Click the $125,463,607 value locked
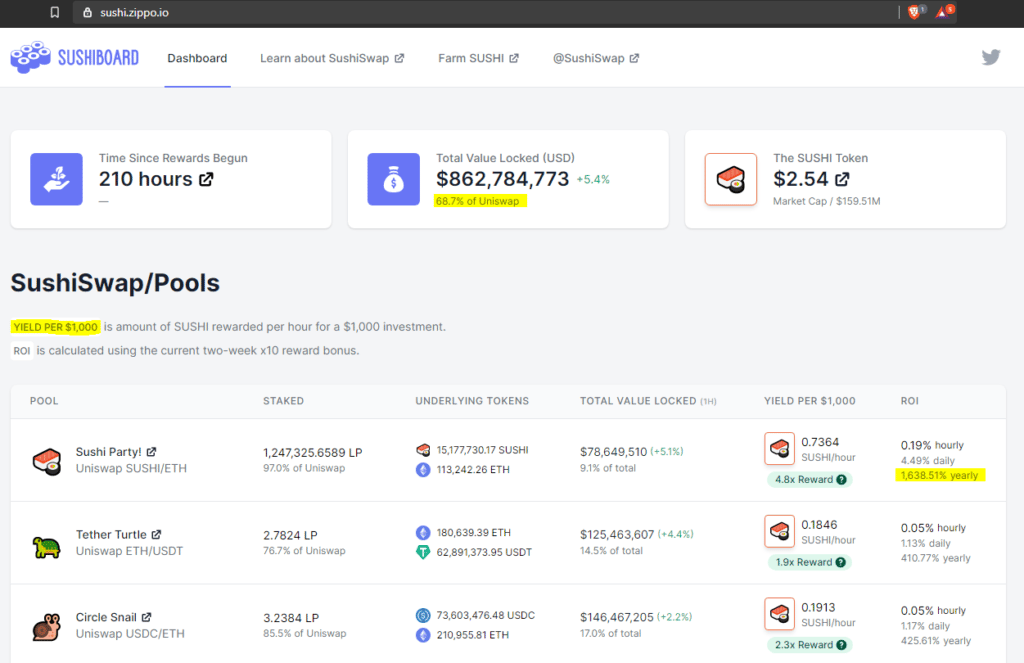This screenshot has width=1024, height=663. point(617,534)
